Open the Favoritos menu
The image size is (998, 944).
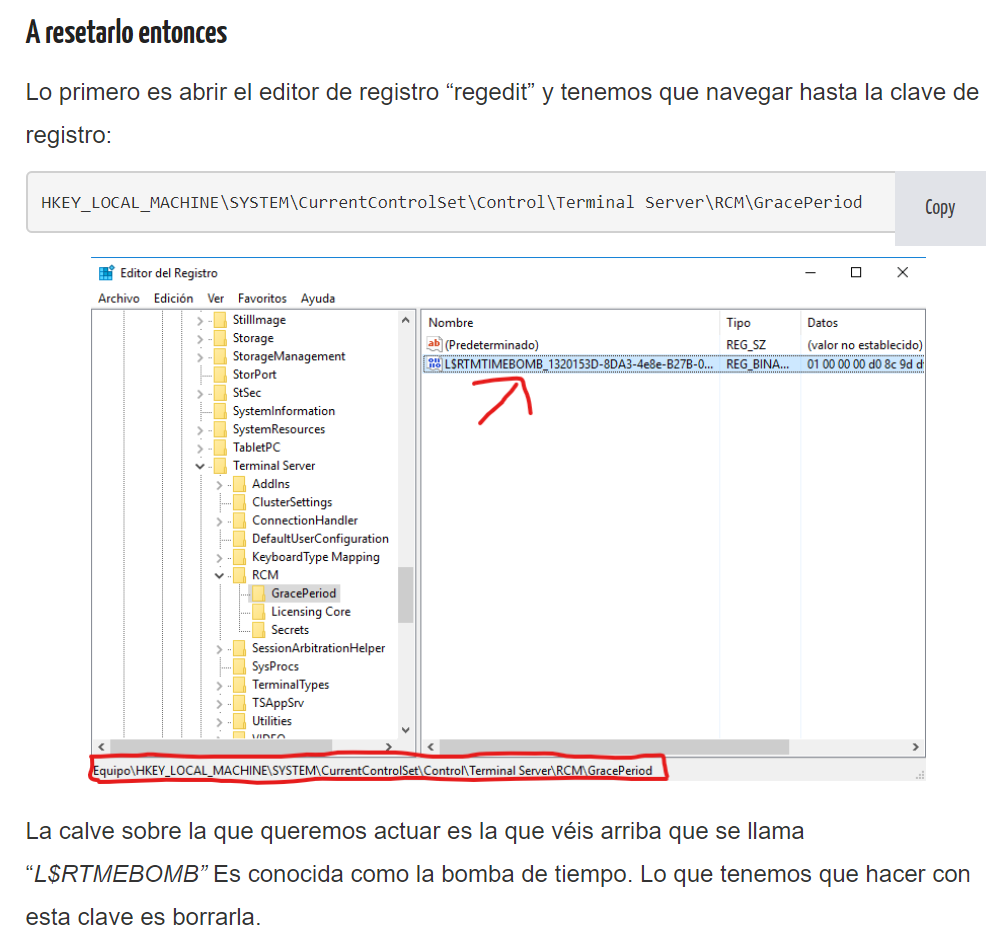[x=262, y=298]
